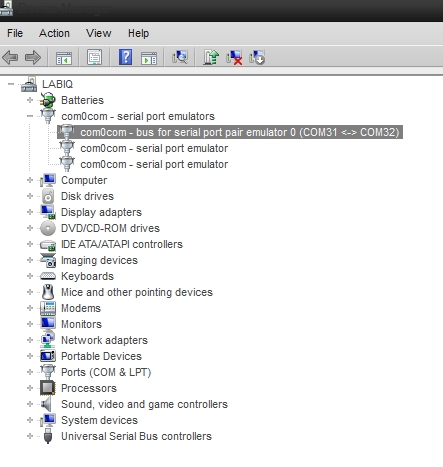Click the Universal Serial Bus controllers plug icon
The height and width of the screenshot is (467, 443).
pos(48,436)
